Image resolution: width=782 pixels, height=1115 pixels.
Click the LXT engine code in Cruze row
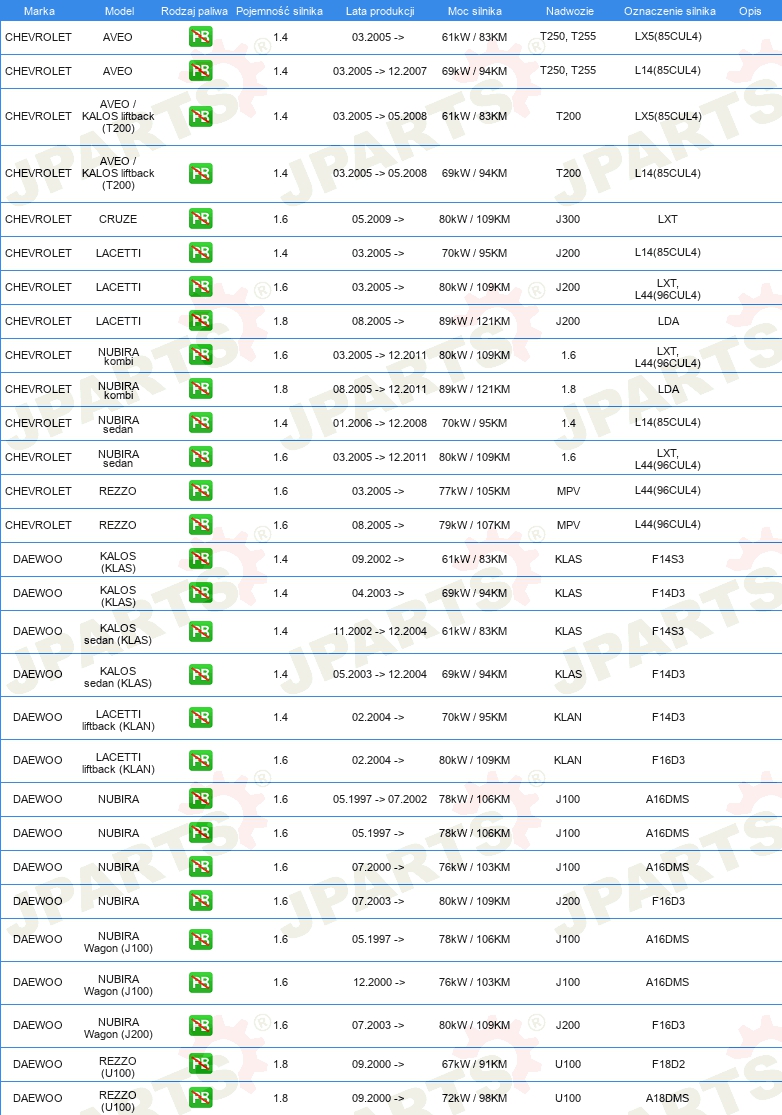(668, 219)
